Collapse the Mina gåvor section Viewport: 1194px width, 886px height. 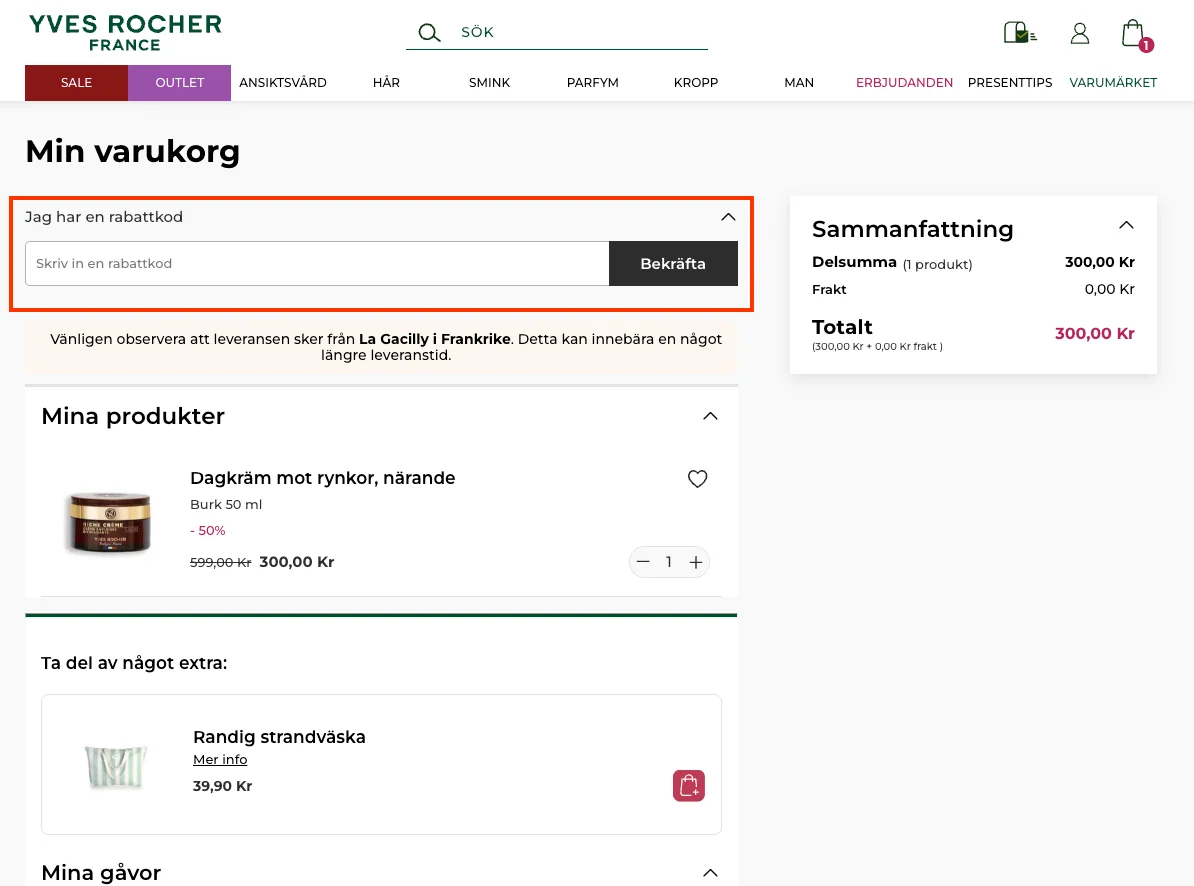coord(710,873)
